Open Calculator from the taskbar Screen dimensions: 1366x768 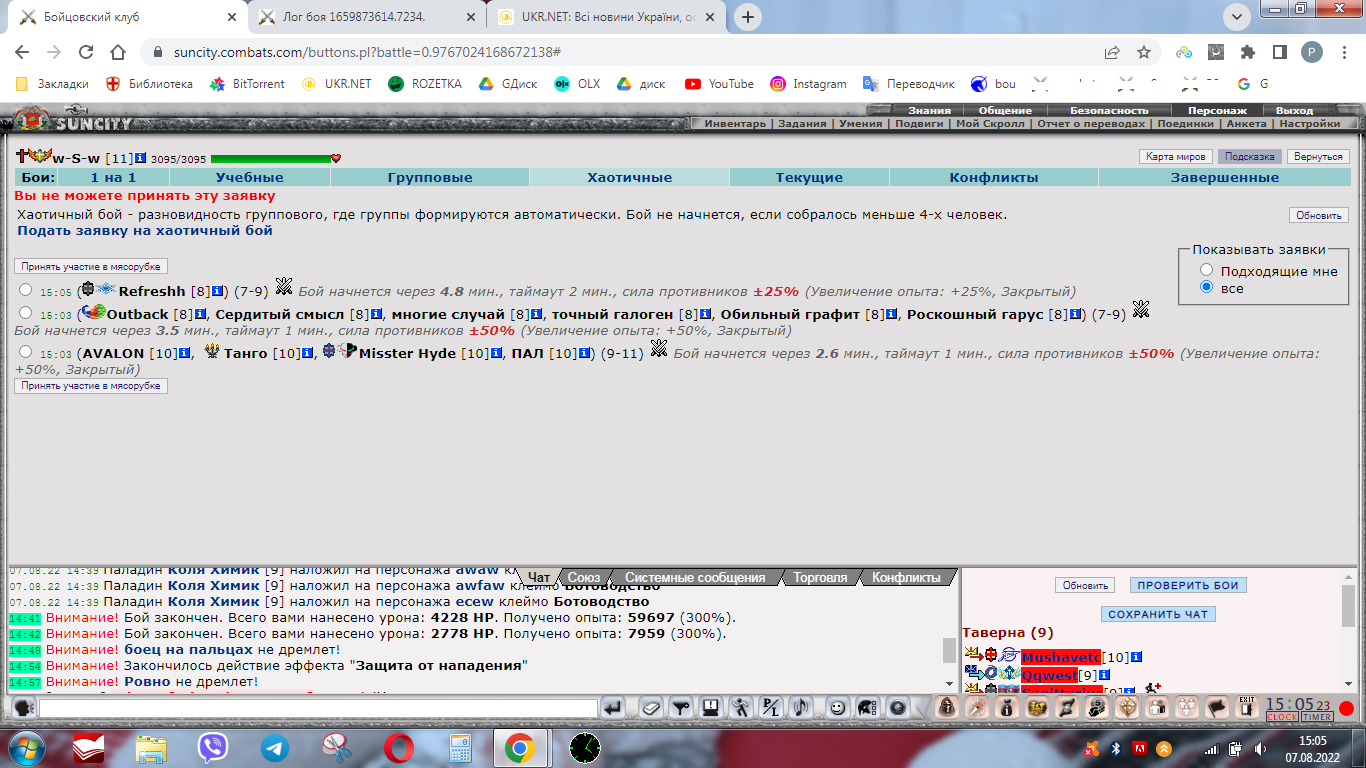459,747
